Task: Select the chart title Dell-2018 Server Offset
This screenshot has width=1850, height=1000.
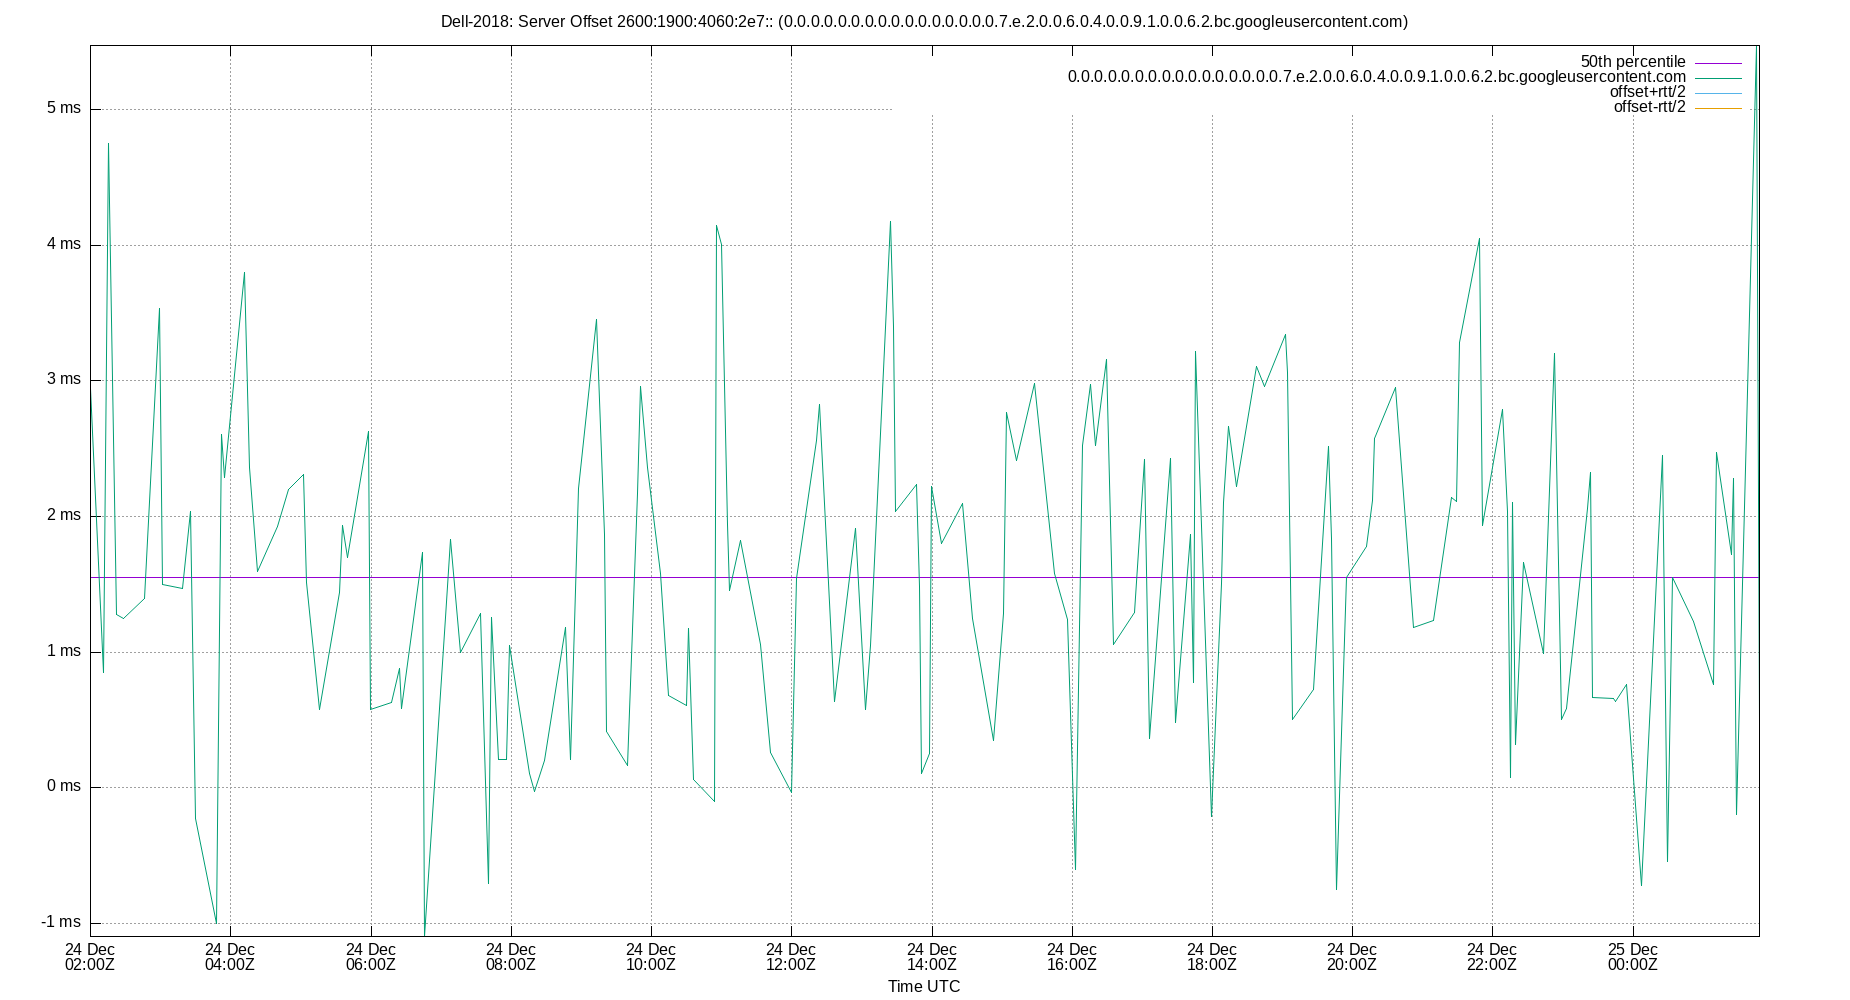Action: click(923, 17)
